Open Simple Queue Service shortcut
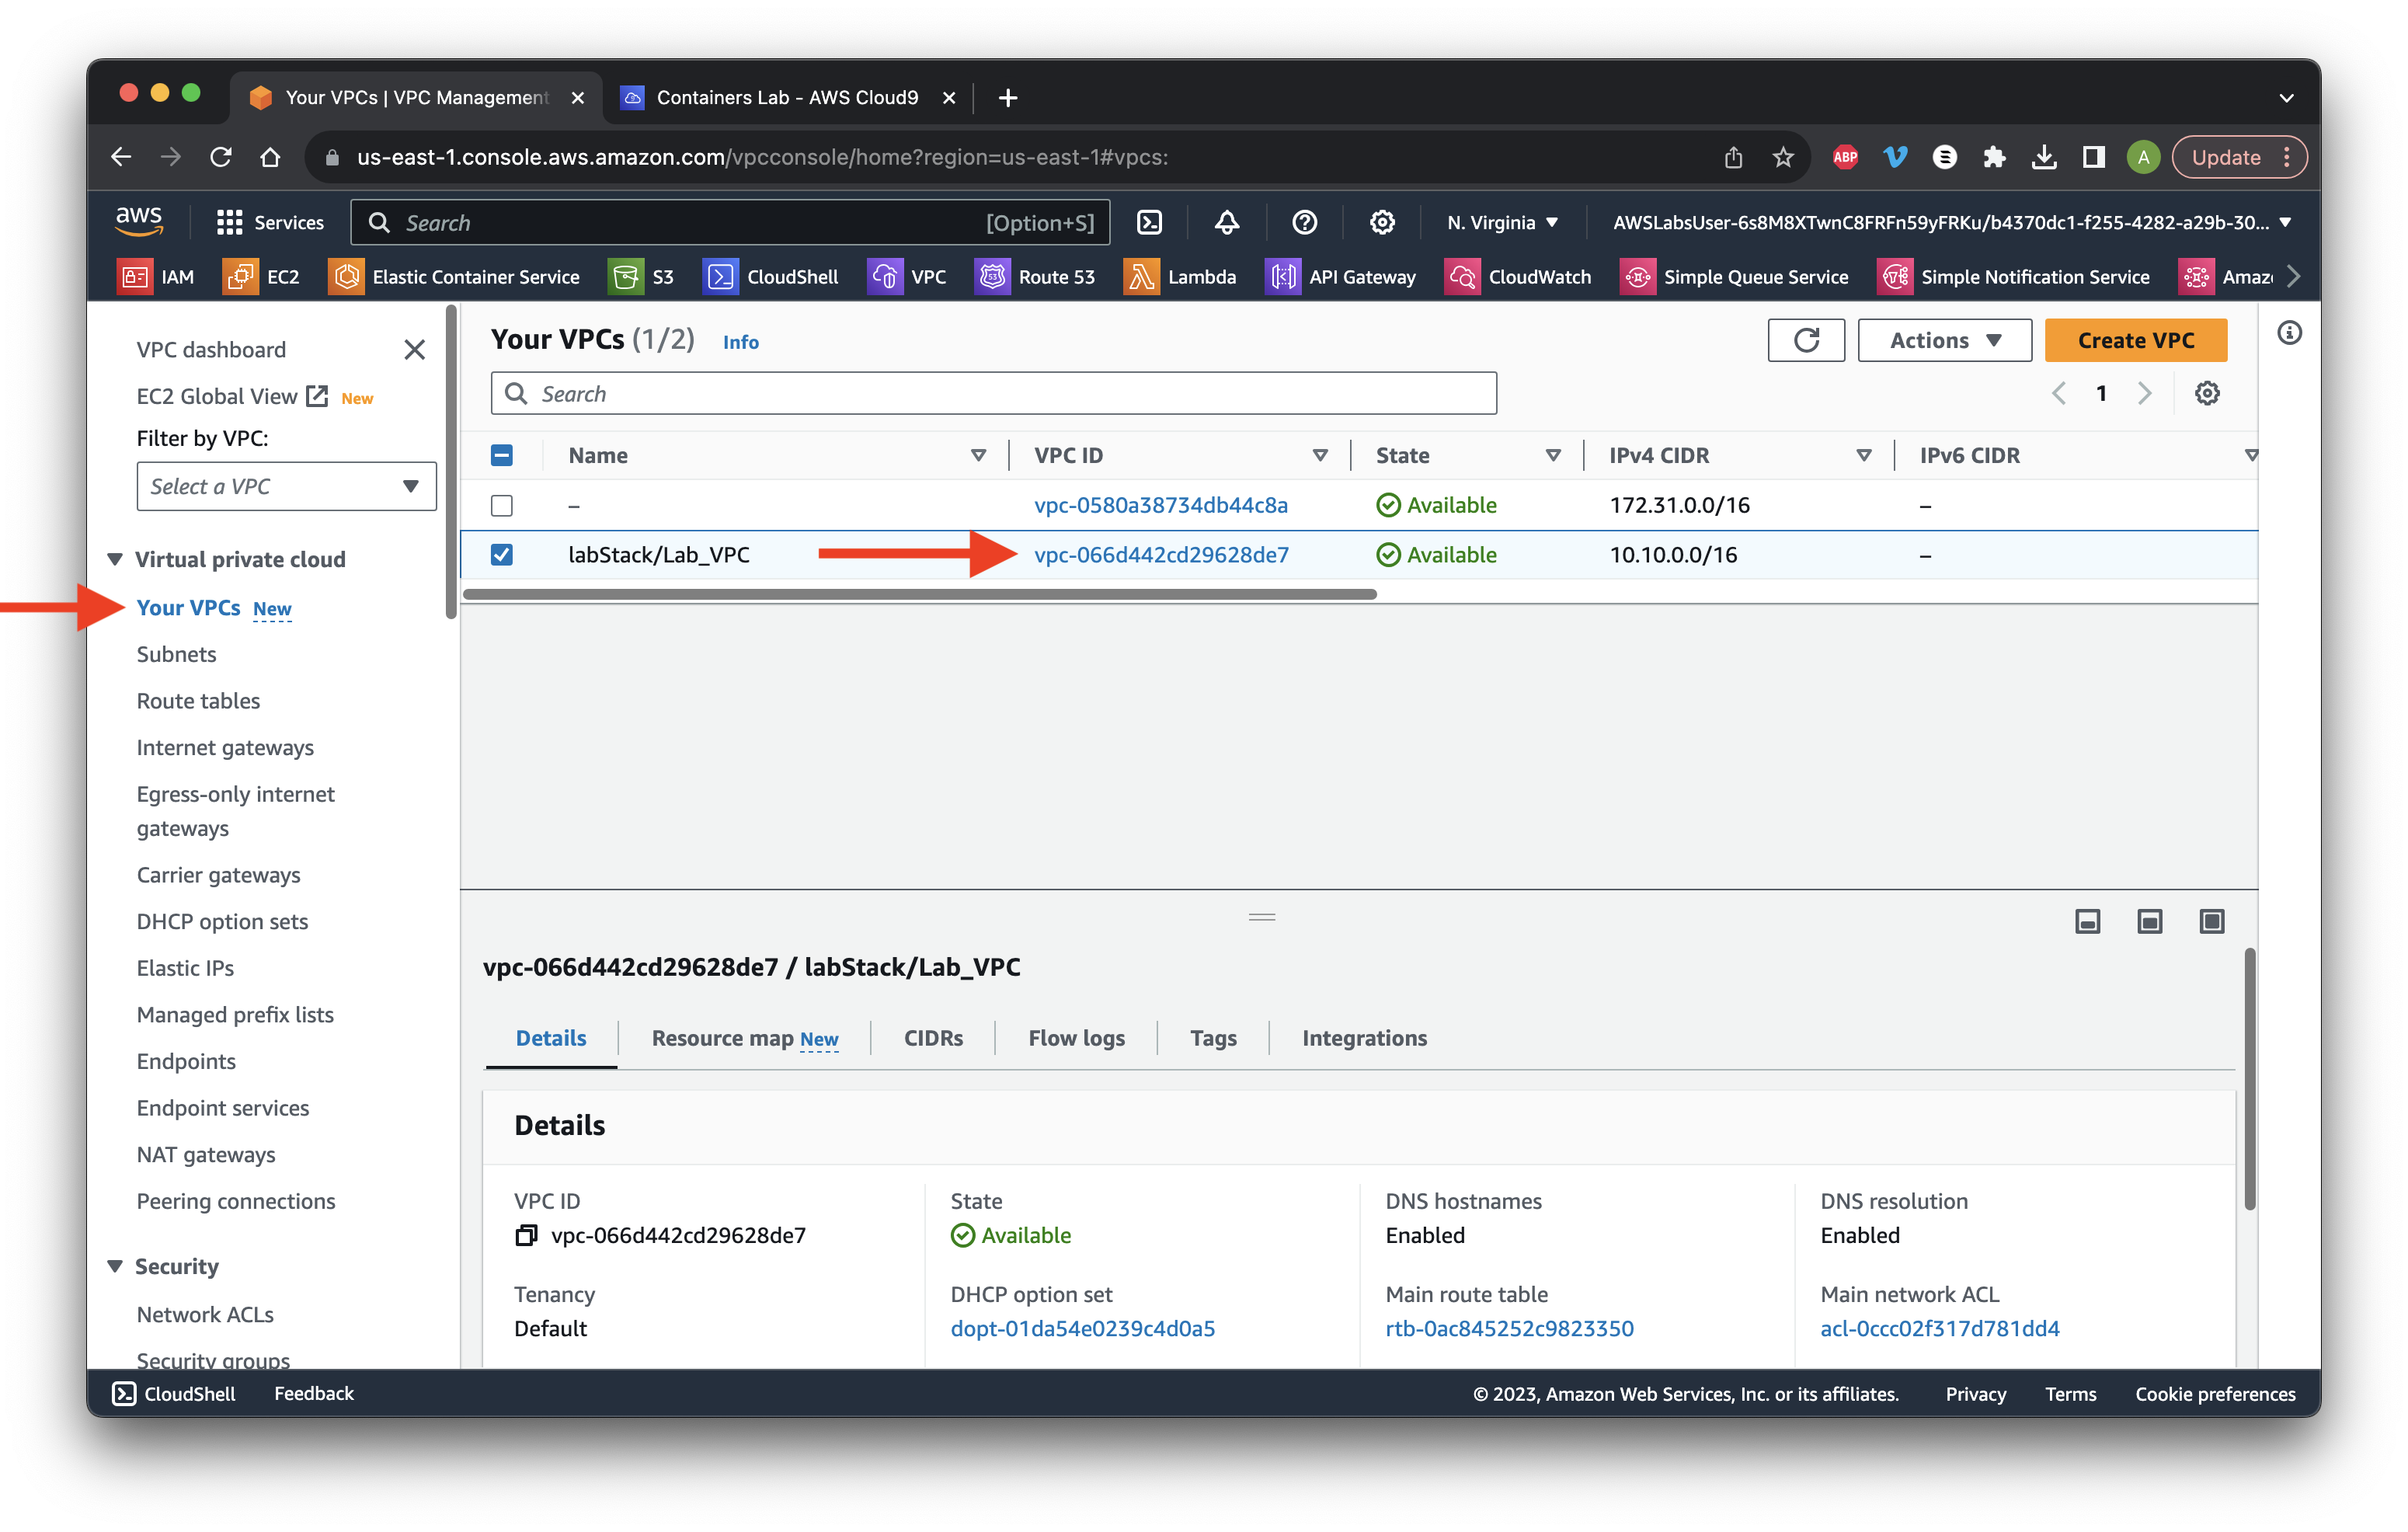 (1734, 277)
